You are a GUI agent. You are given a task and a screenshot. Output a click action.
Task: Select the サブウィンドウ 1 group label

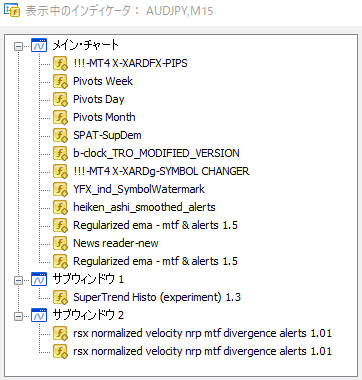point(88,279)
